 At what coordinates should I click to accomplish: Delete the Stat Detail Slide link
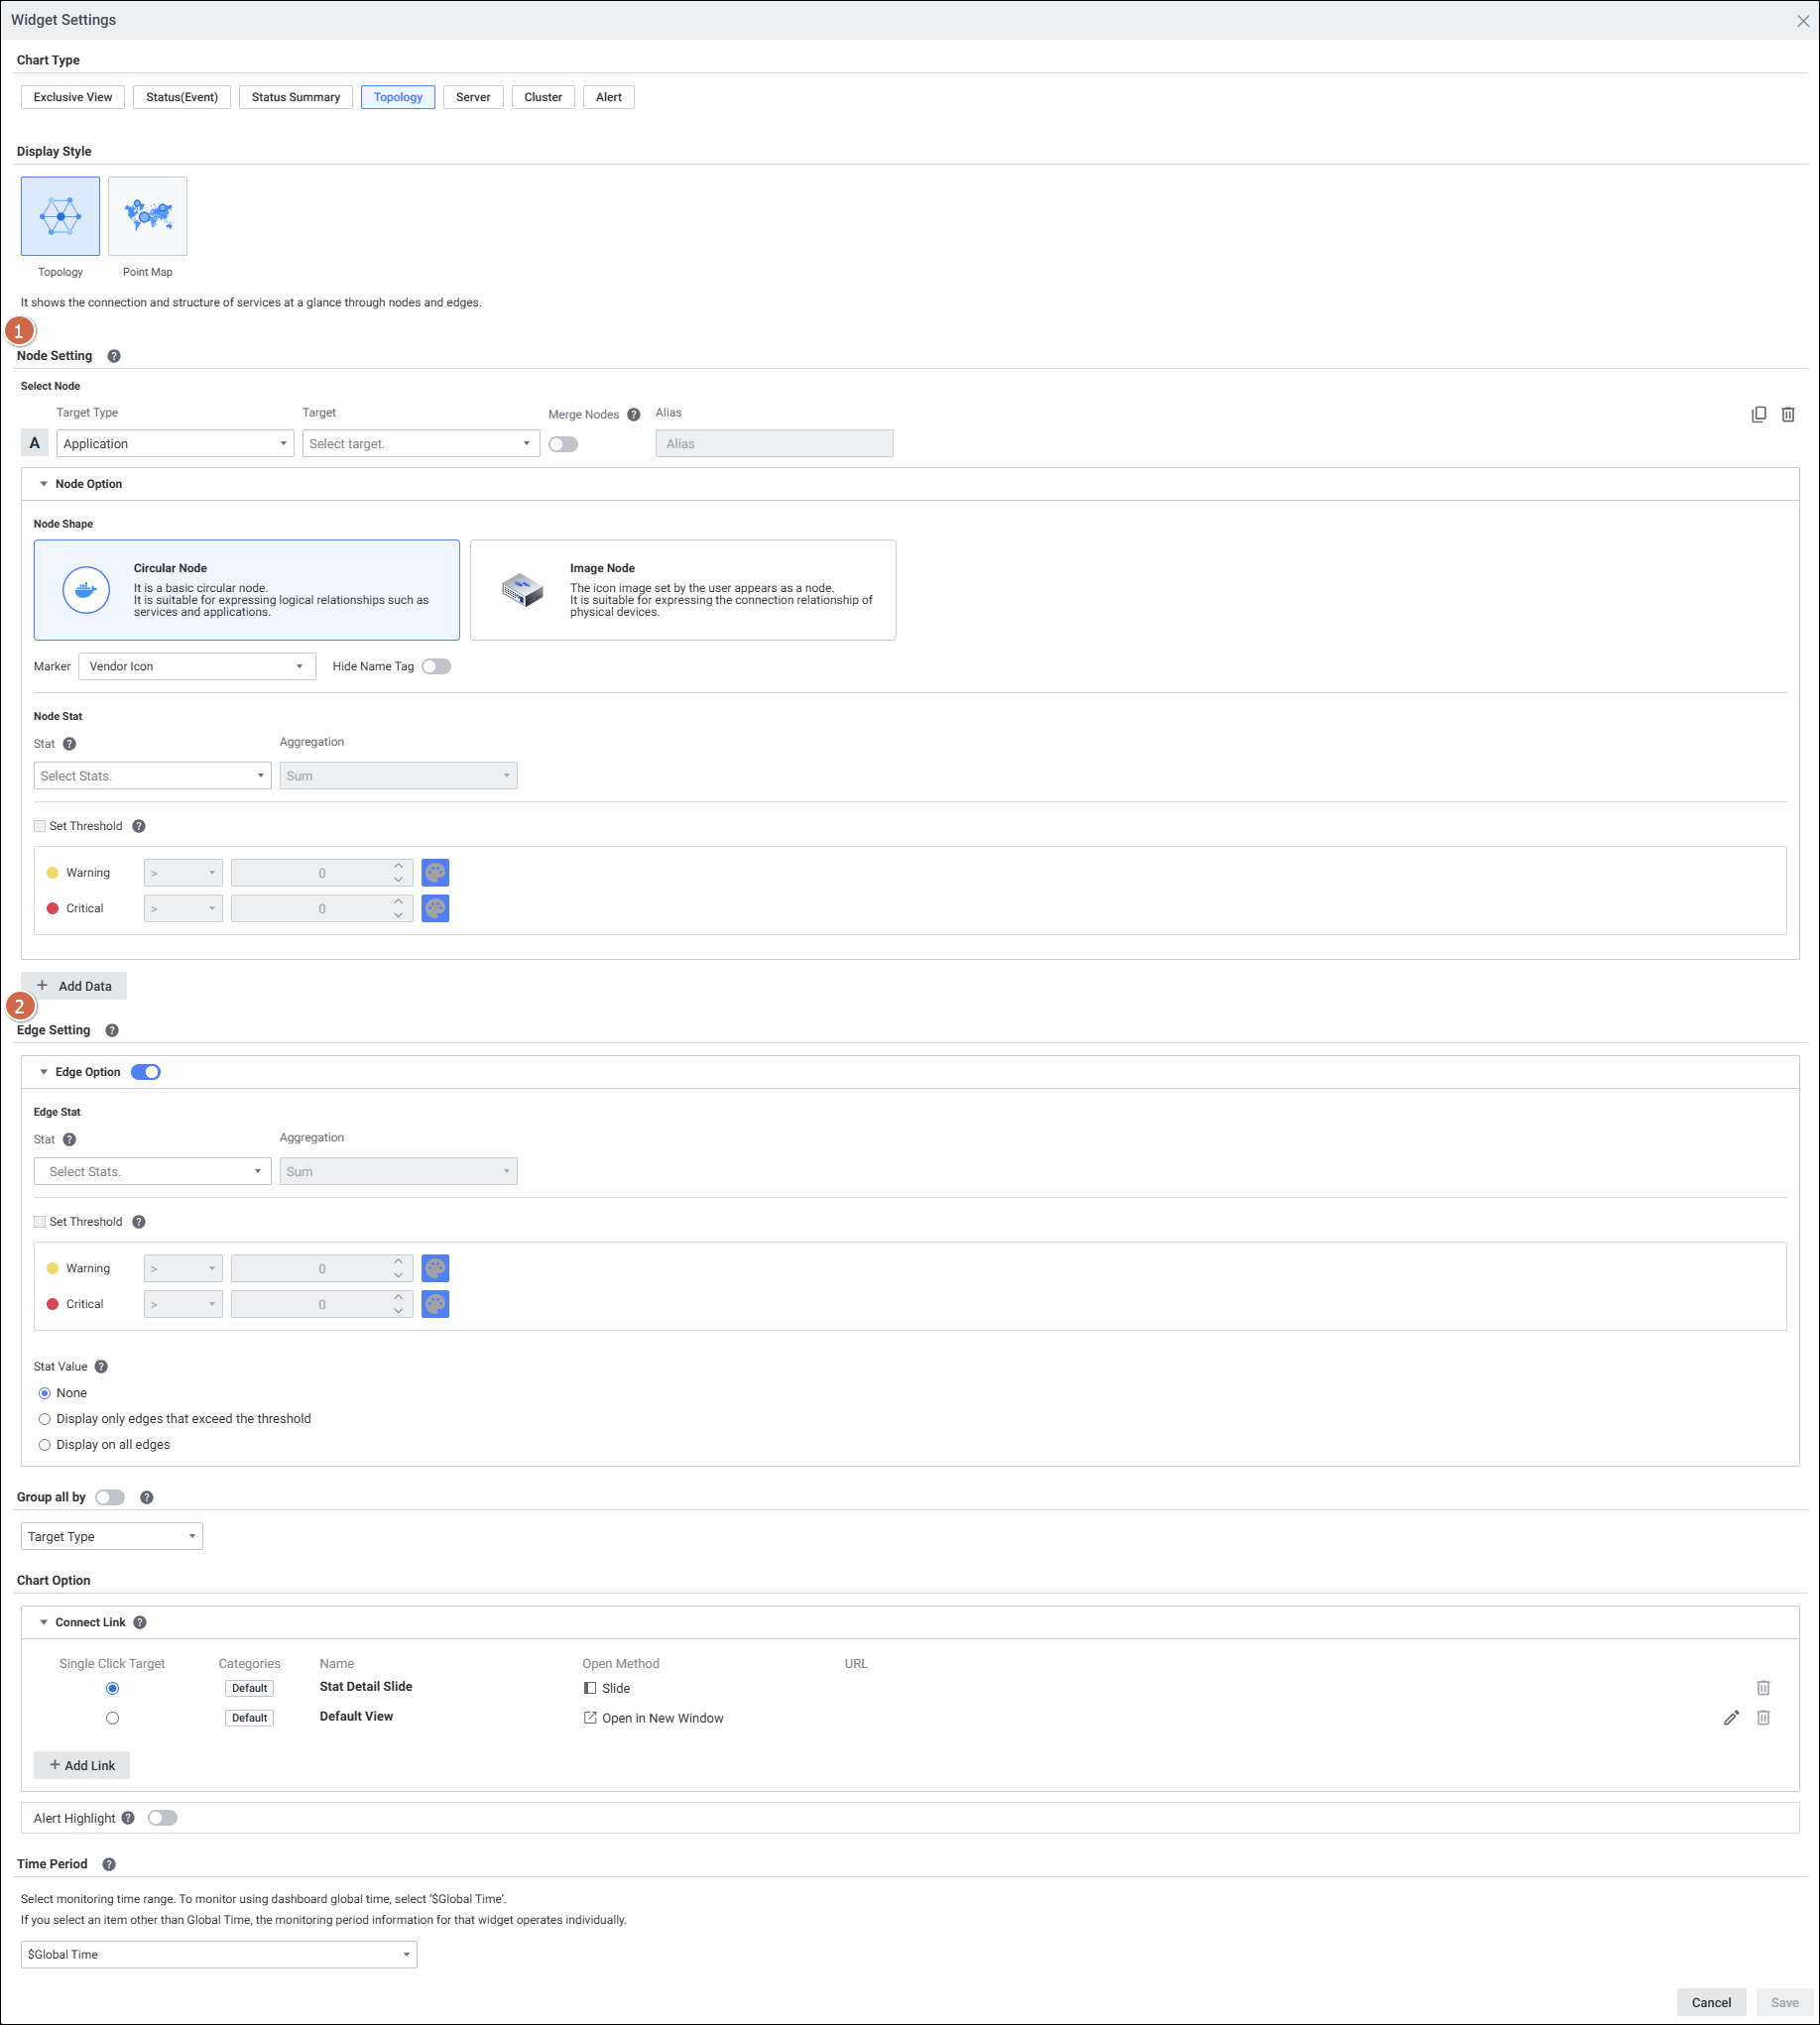click(x=1763, y=1688)
